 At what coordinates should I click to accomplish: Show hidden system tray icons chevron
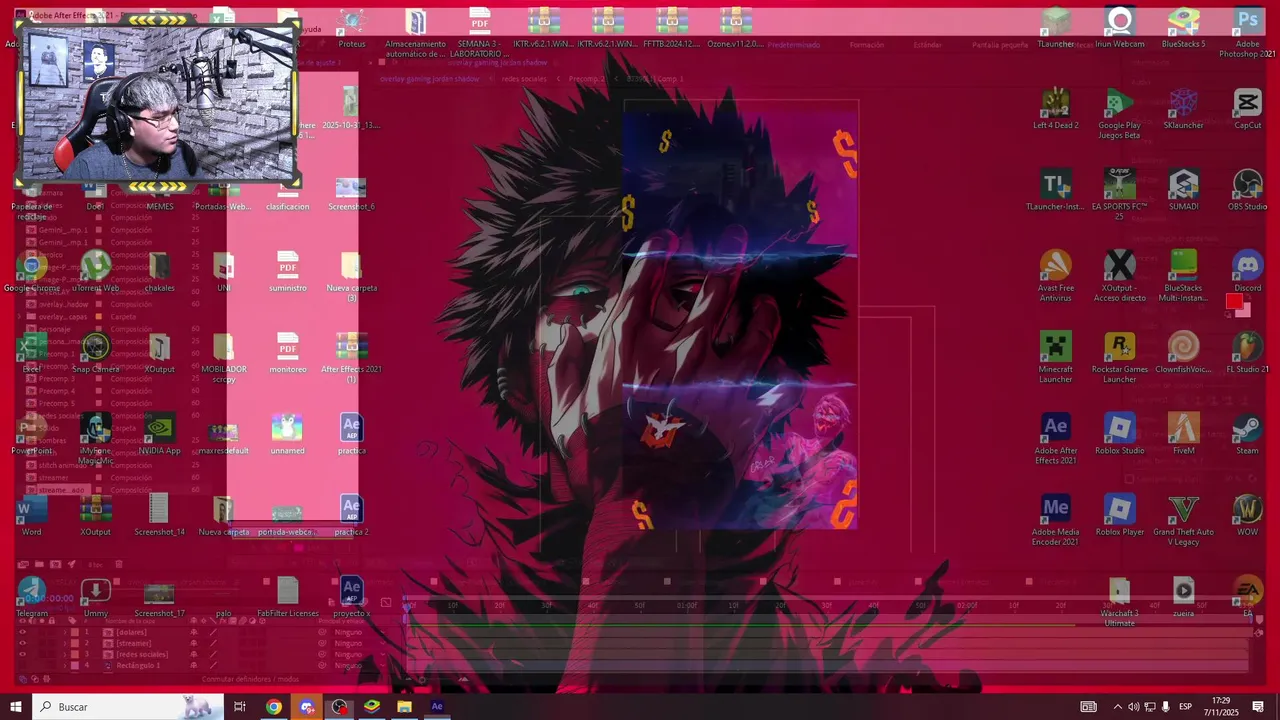pos(1117,707)
